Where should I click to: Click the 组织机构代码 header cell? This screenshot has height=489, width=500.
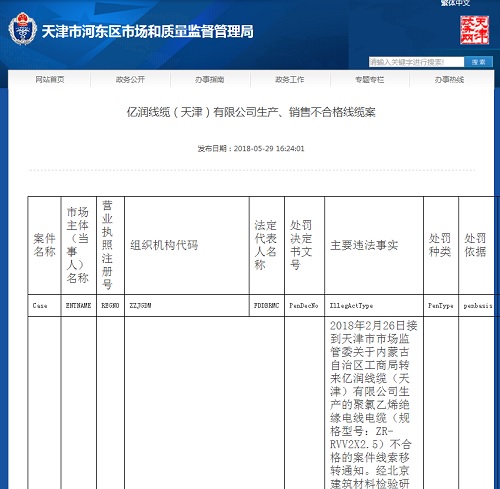(187, 245)
